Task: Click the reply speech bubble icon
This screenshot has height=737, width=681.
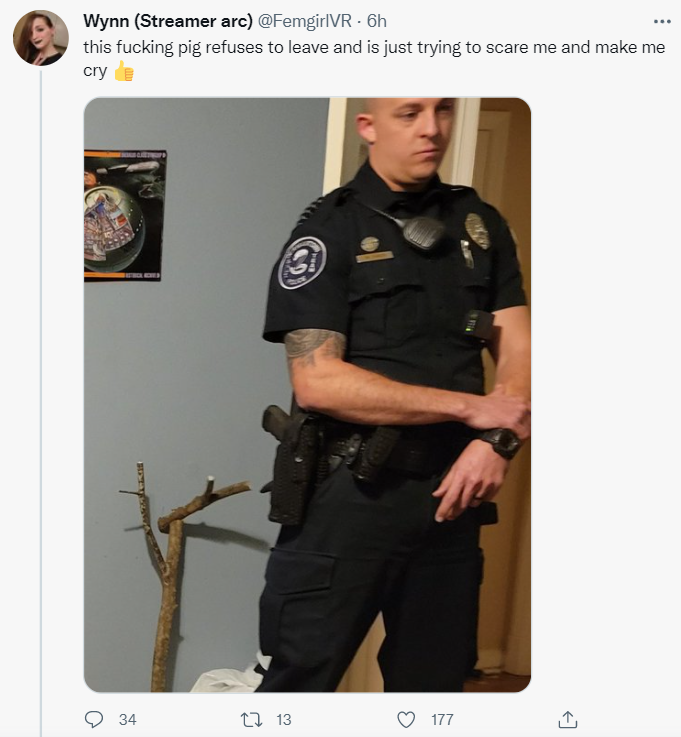Action: click(94, 719)
